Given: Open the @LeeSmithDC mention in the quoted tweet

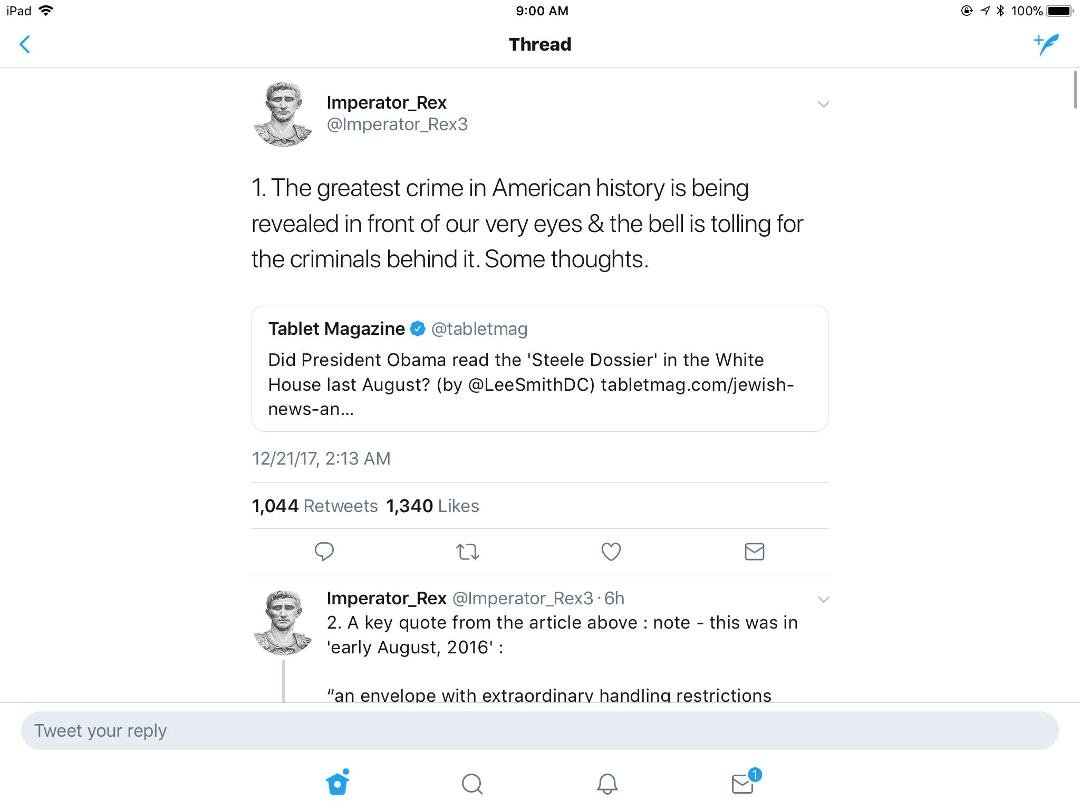Looking at the screenshot, I should click(x=531, y=384).
